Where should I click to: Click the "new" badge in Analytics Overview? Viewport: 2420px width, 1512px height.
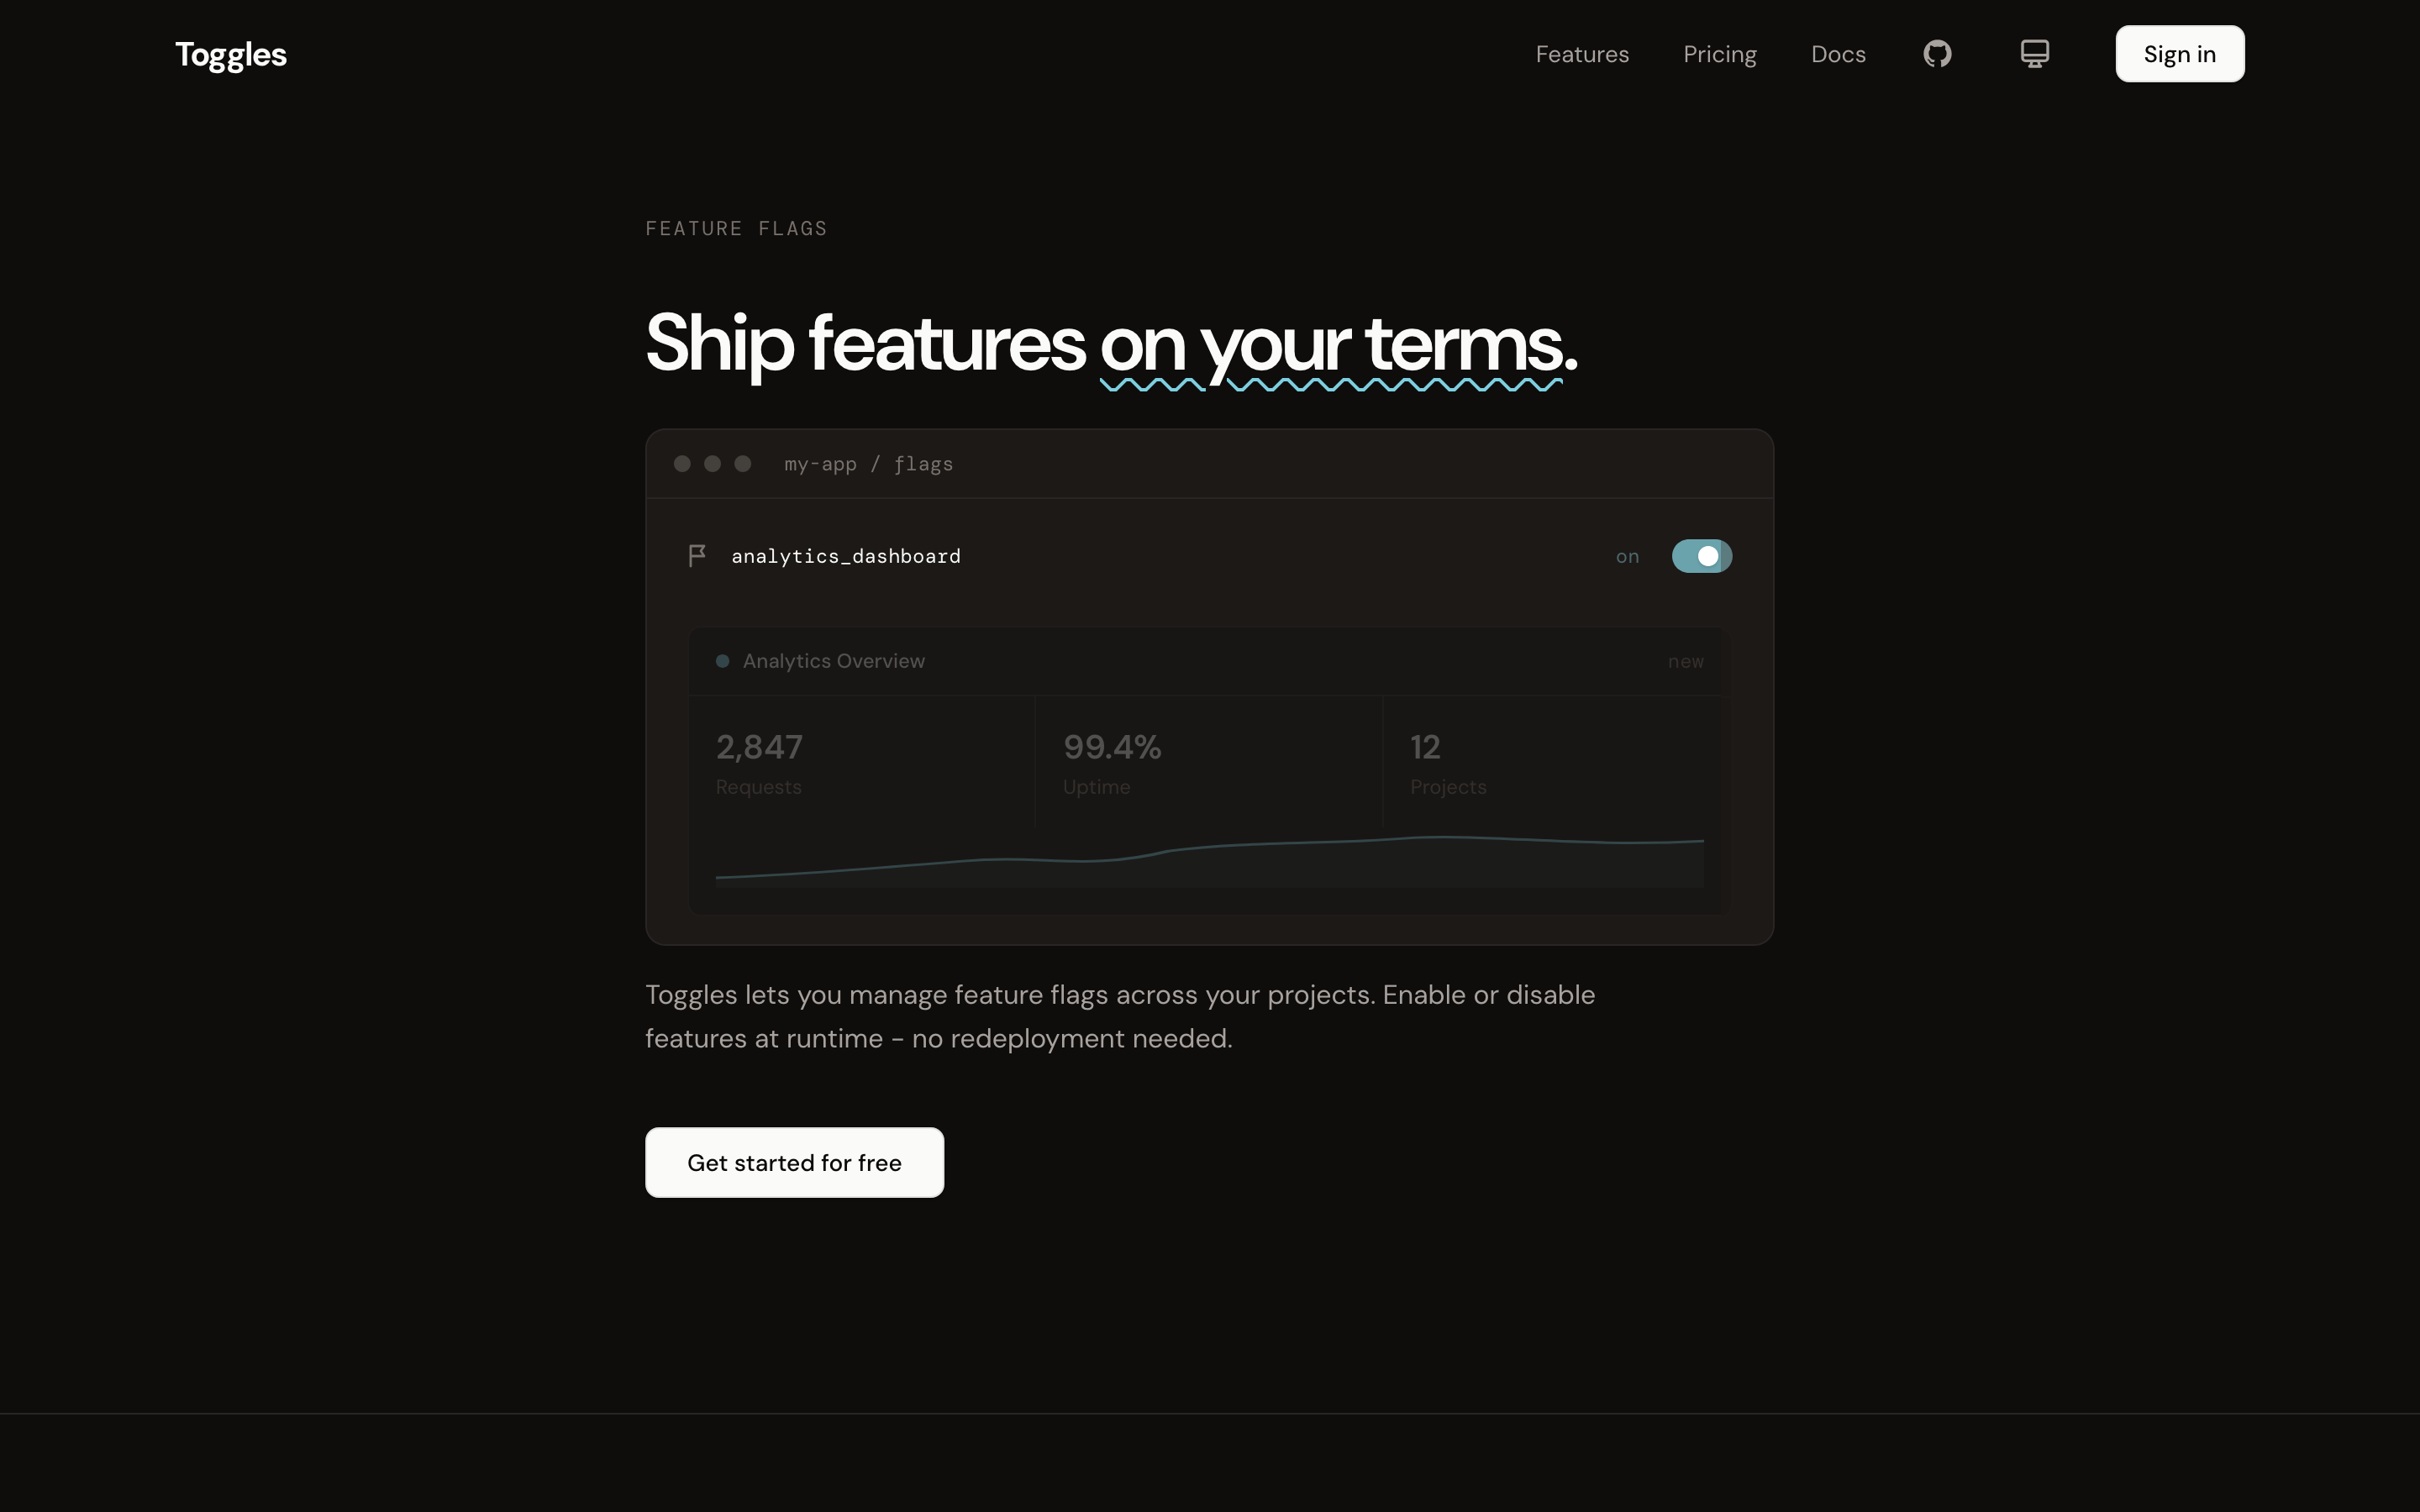1685,661
